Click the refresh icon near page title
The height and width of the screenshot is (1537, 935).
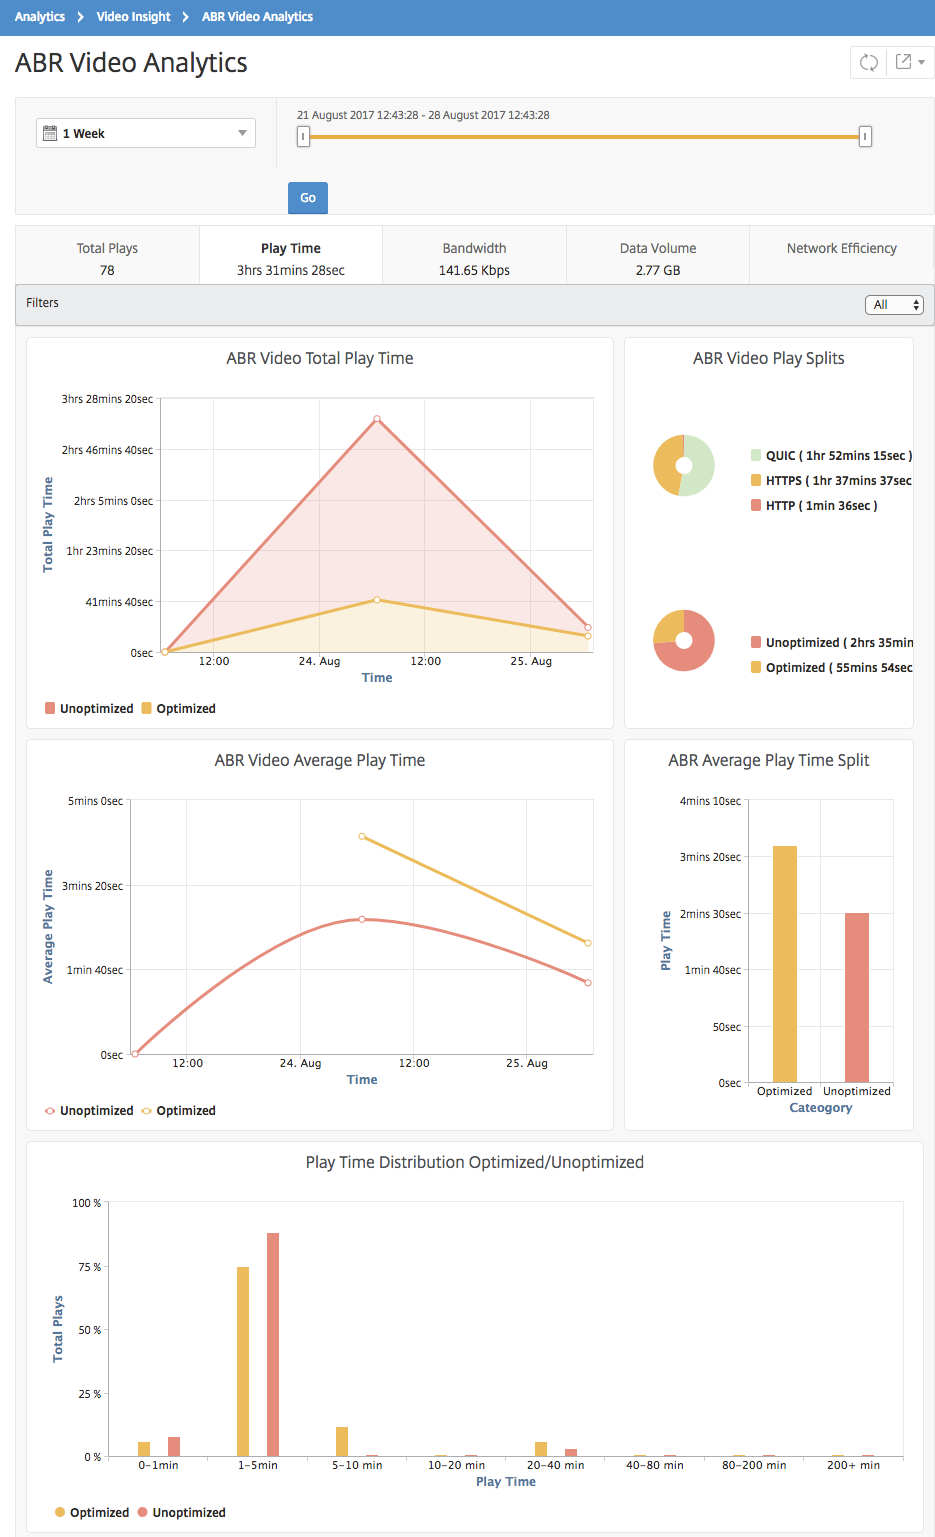(868, 63)
